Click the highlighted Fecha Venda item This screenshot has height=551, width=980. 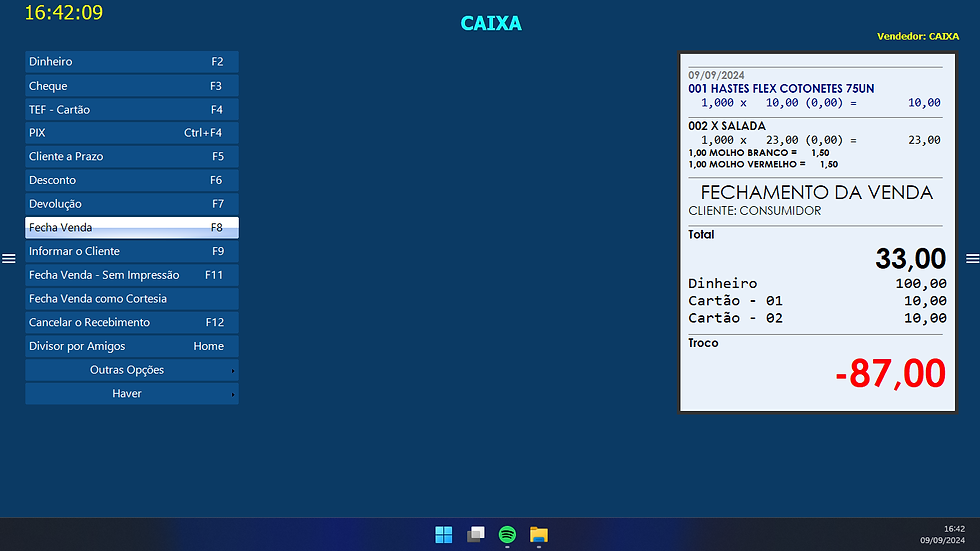132,227
